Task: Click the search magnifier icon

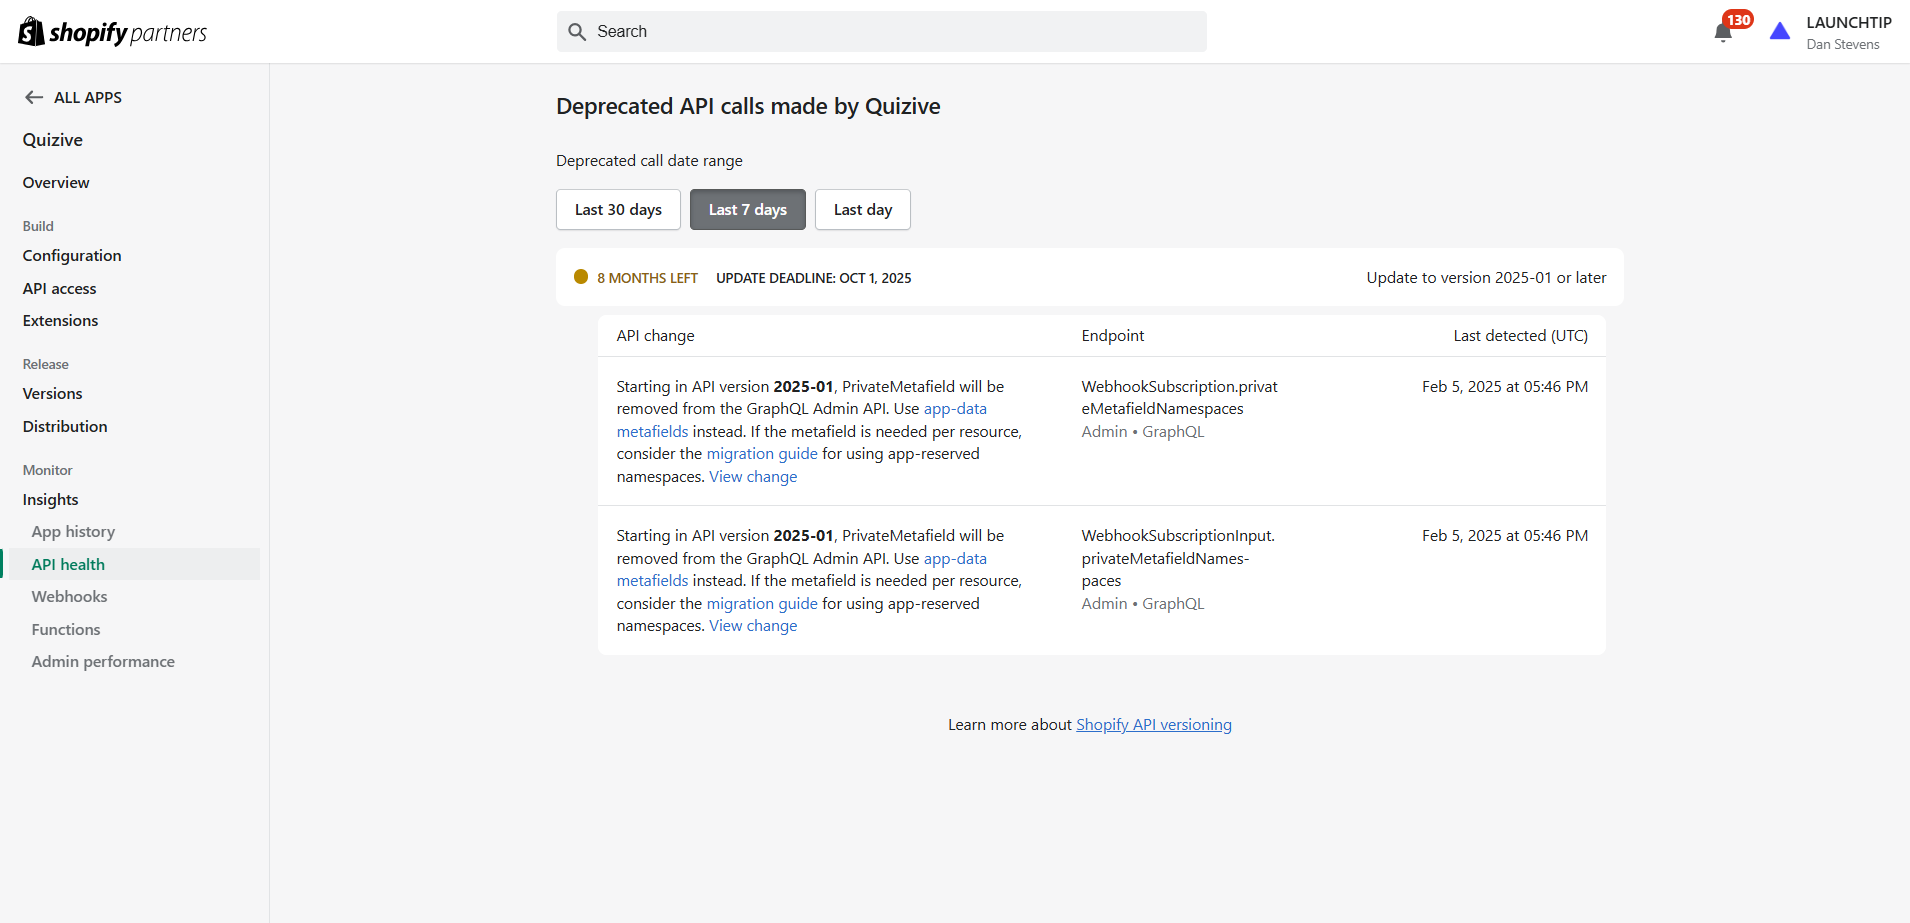Action: [577, 32]
